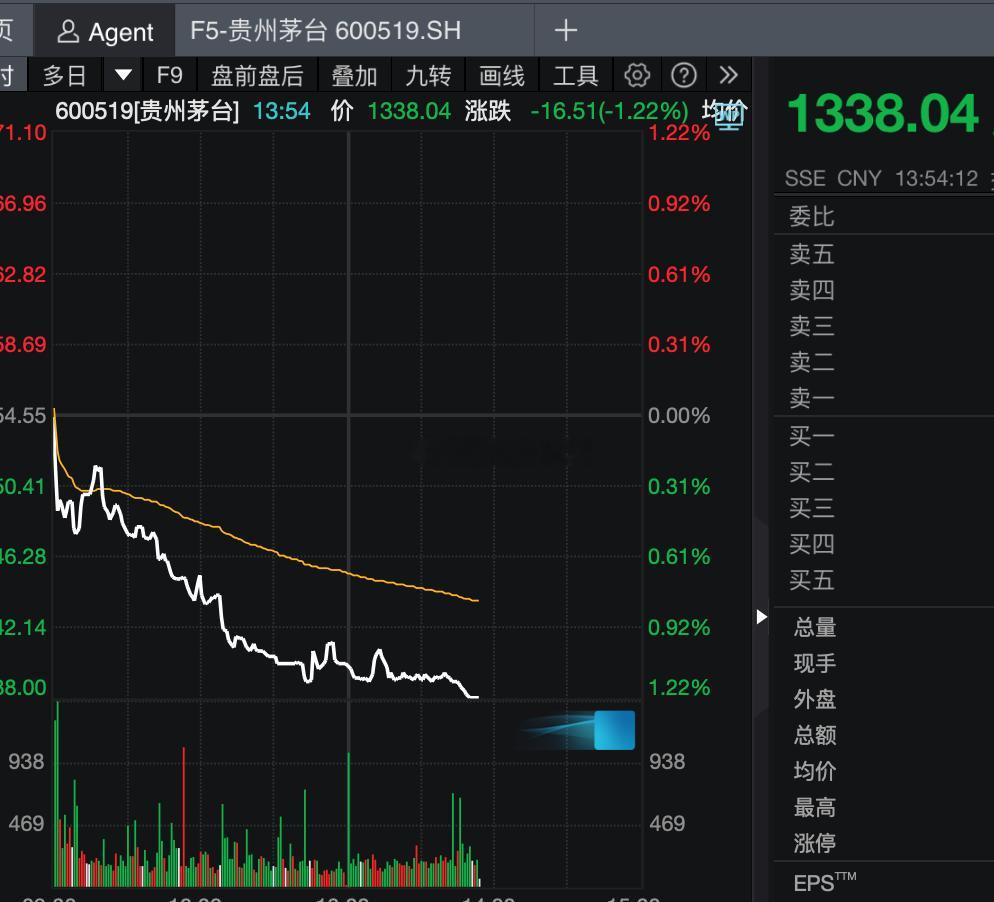Screen dimensions: 994x902
Task: Click 涨停 limit-up label
Action: 815,843
